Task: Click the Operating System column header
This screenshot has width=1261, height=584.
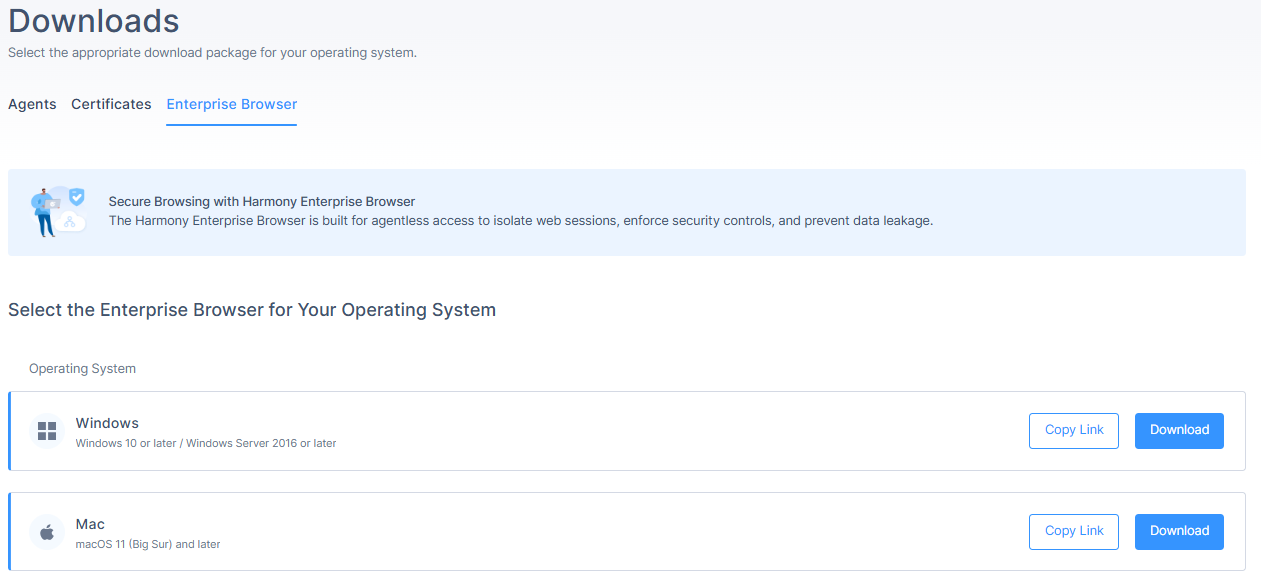Action: click(x=82, y=369)
